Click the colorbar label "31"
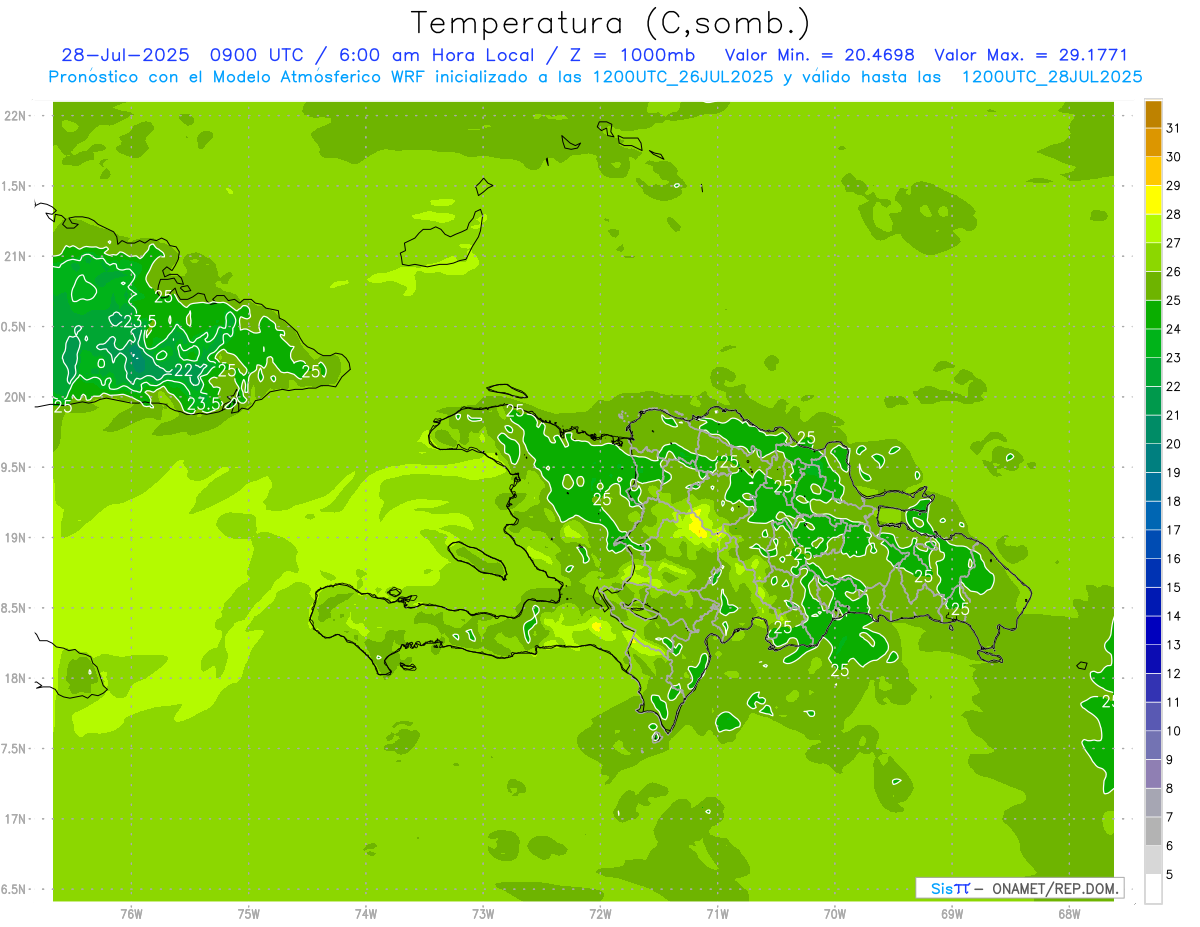The height and width of the screenshot is (927, 1200). click(x=1173, y=128)
